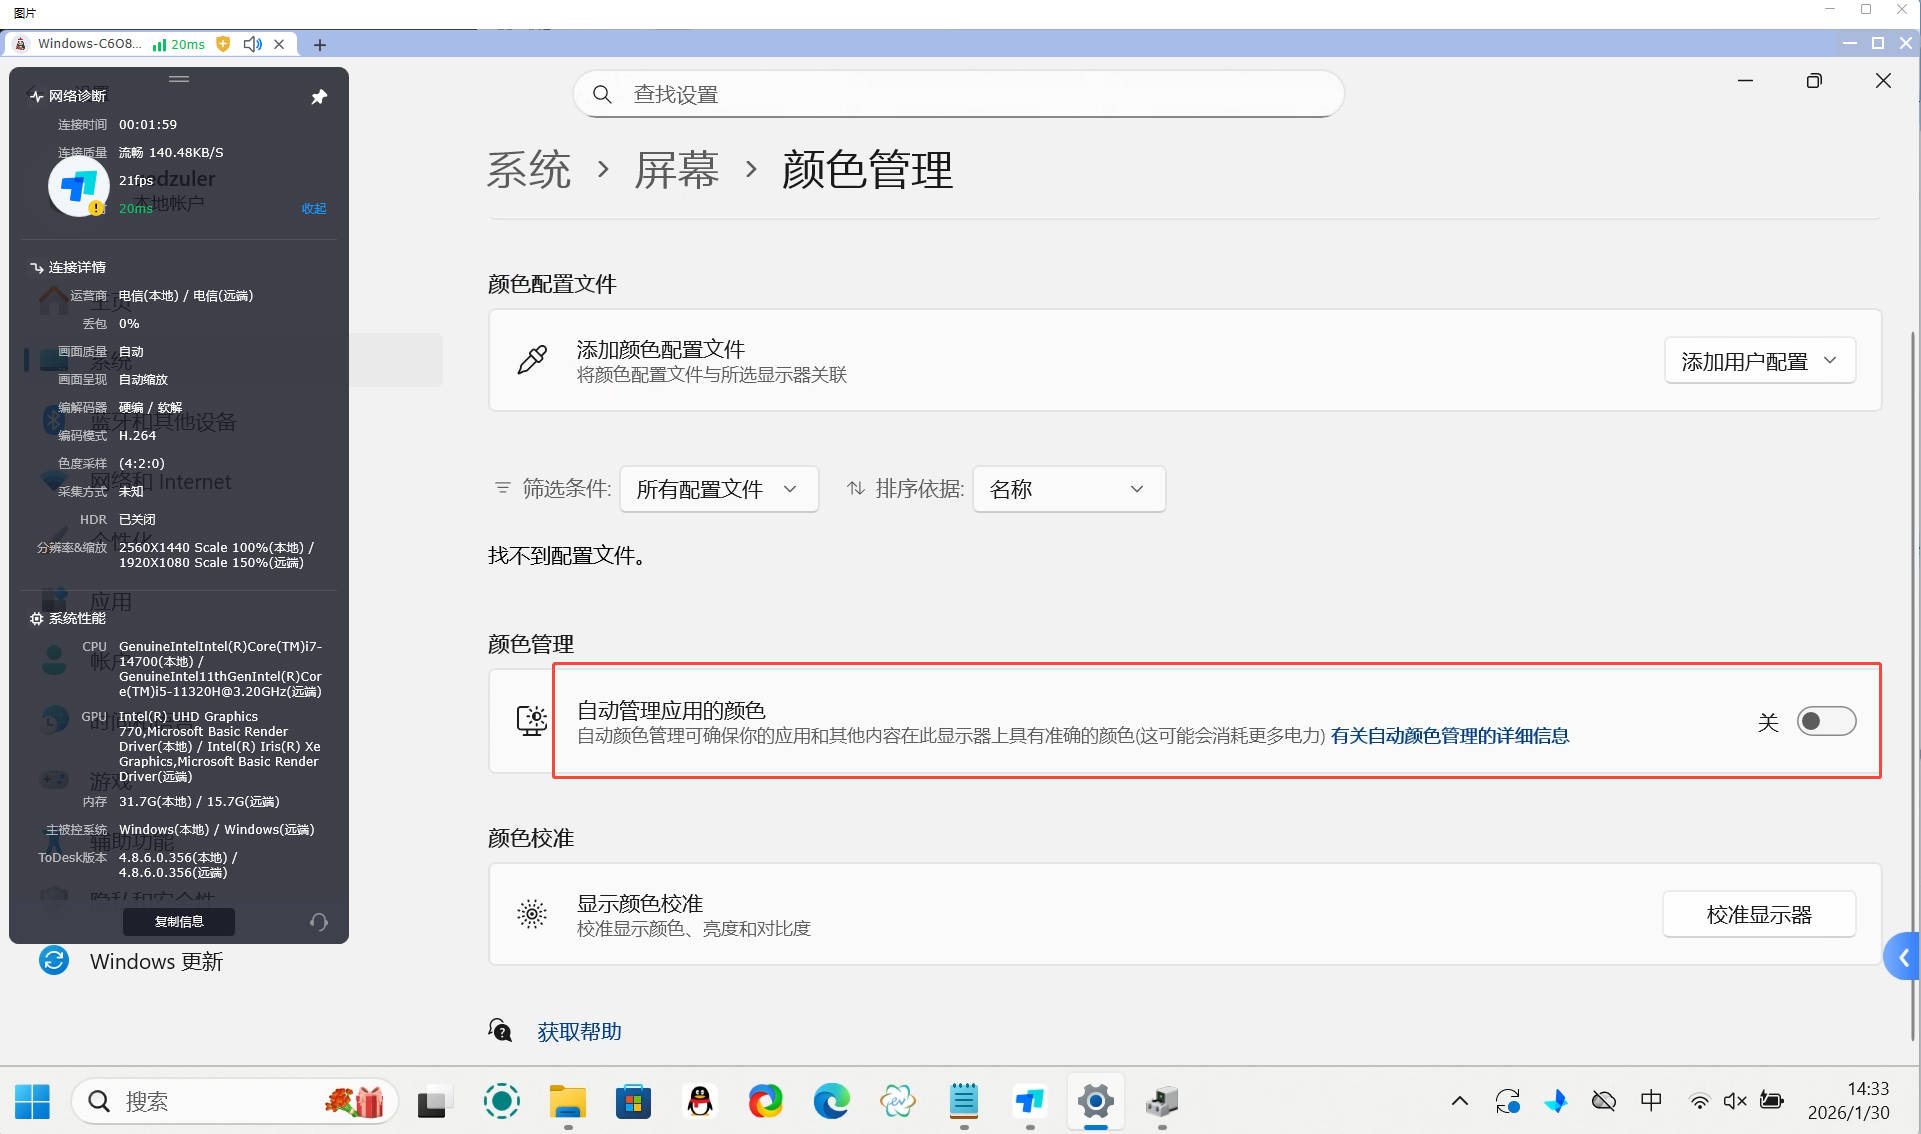
Task: Expand the 添加用户配置 button options
Action: tap(1759, 360)
